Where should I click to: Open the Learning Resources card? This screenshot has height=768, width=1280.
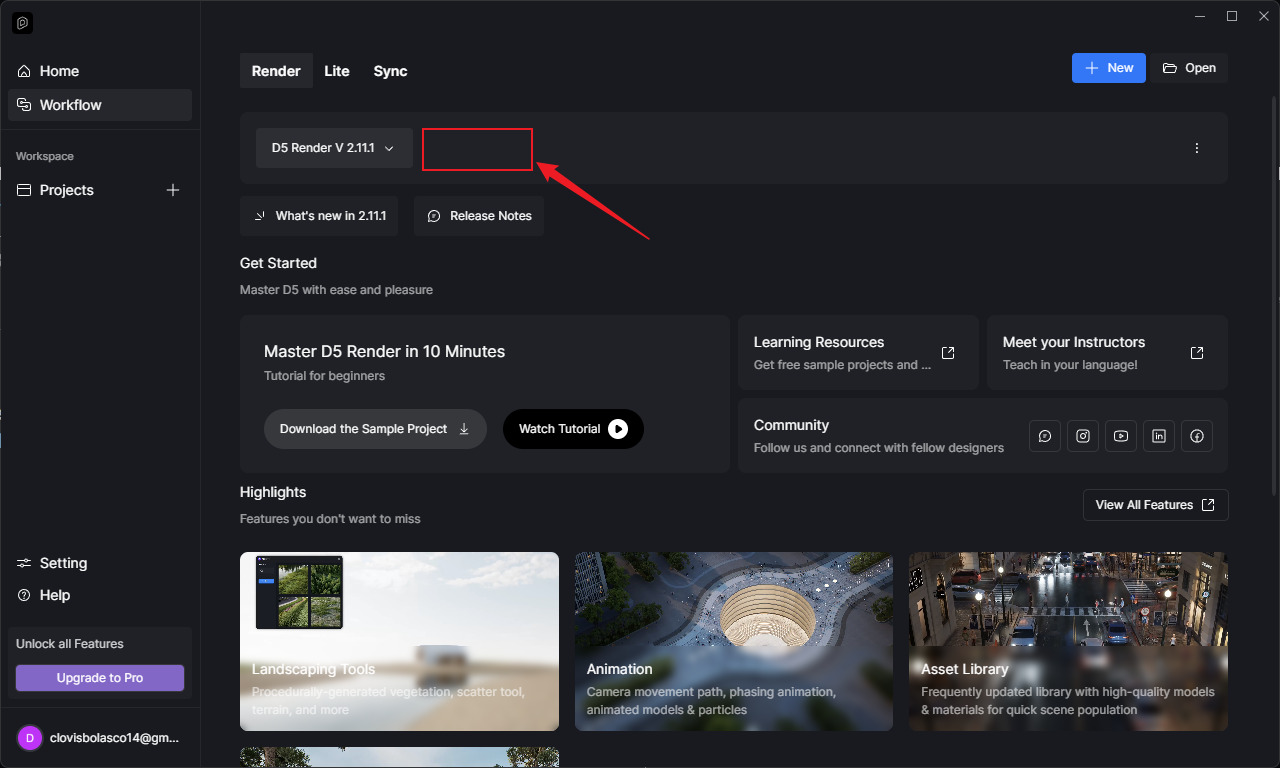(x=857, y=353)
